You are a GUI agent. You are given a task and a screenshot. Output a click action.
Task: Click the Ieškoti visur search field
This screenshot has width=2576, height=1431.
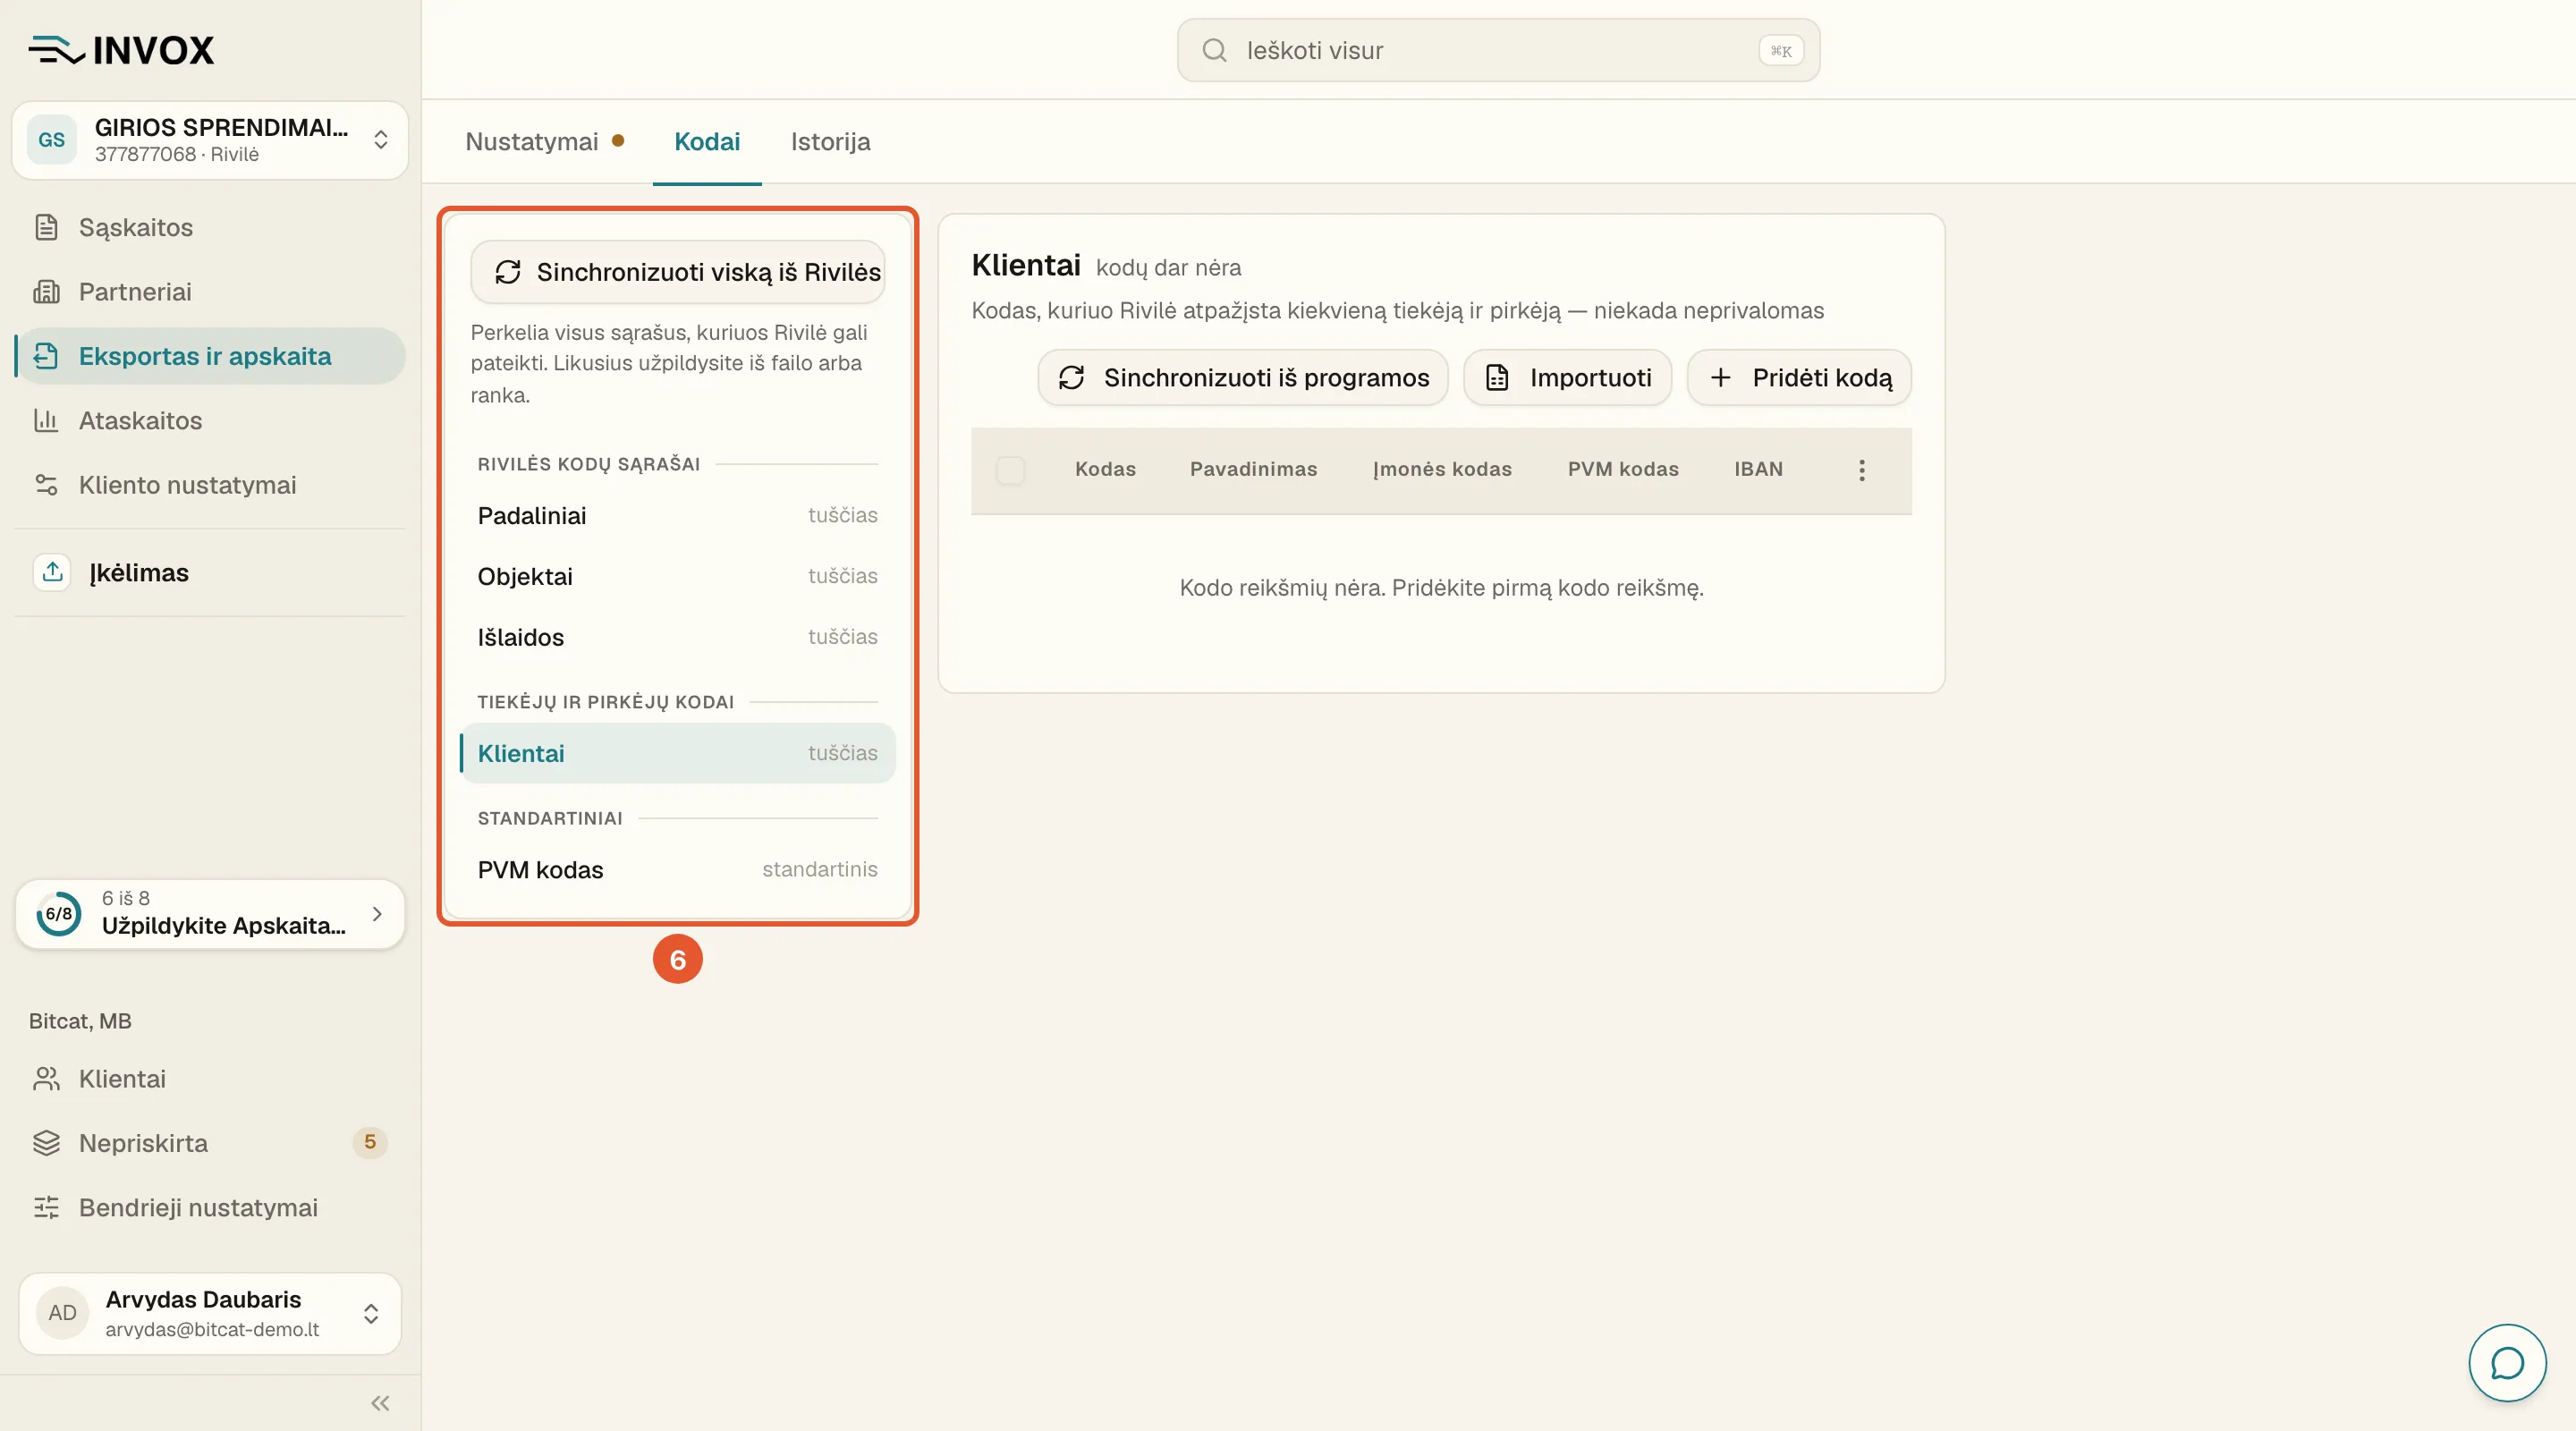(1498, 50)
